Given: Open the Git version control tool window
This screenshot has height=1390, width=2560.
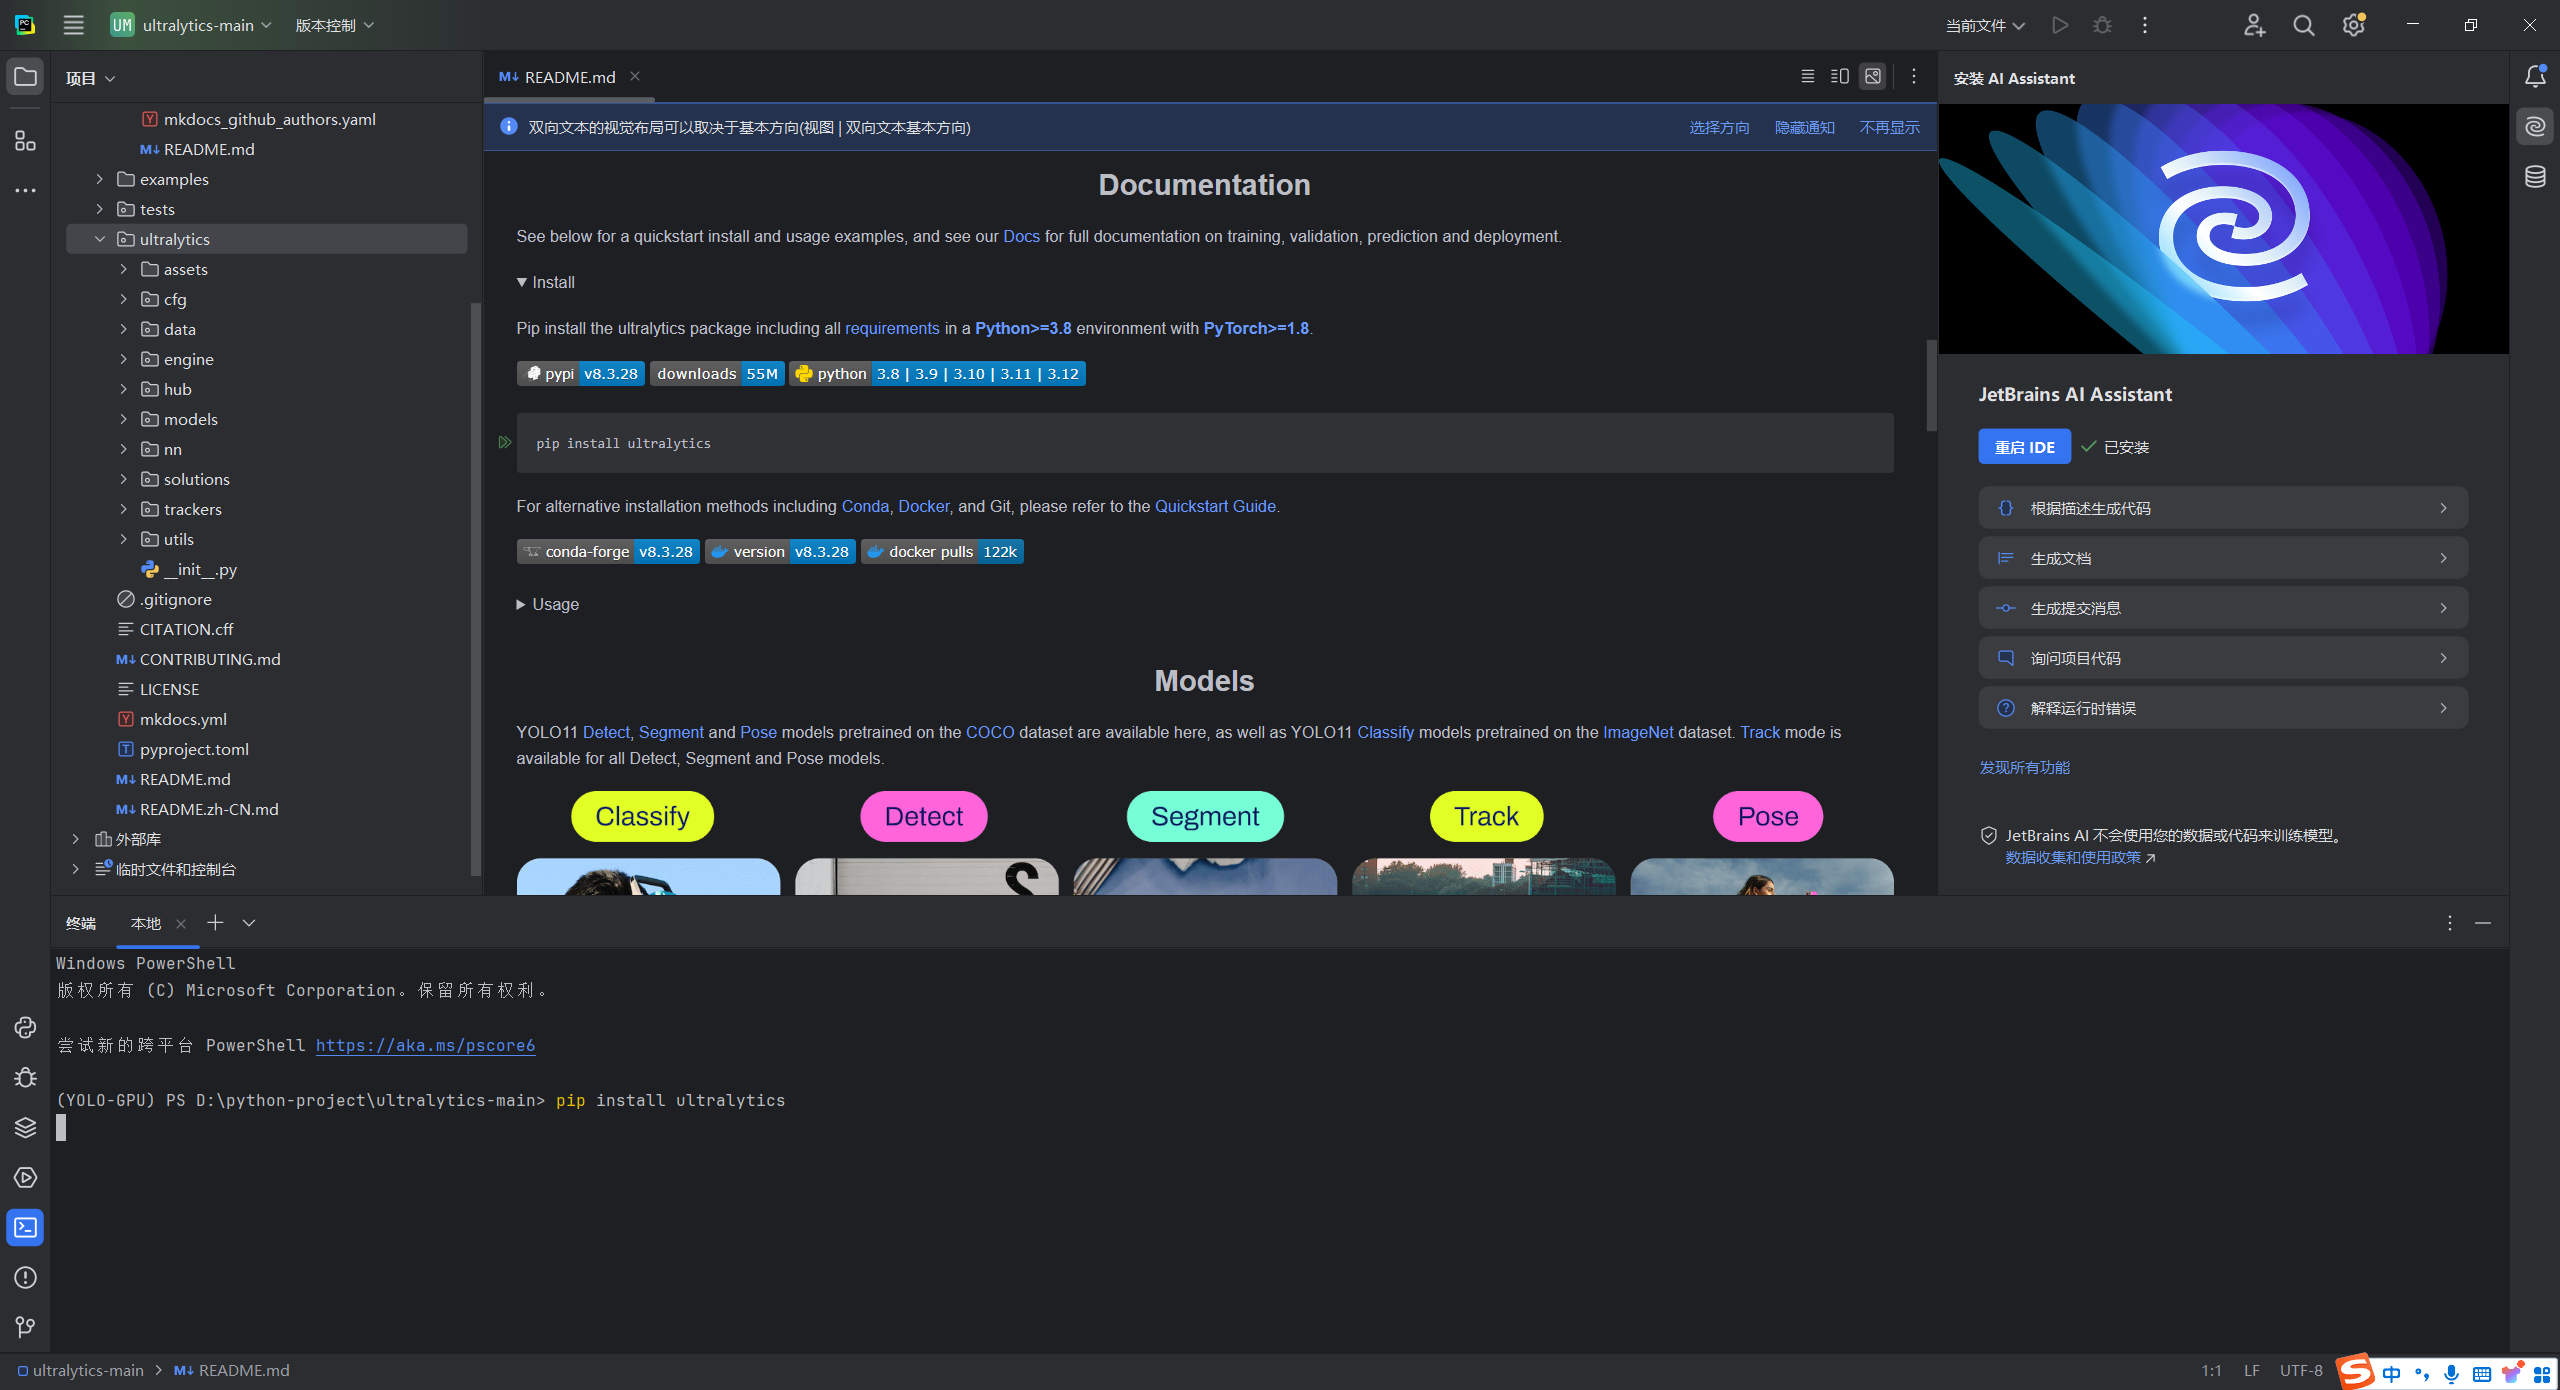Looking at the screenshot, I should pyautogui.click(x=25, y=1327).
